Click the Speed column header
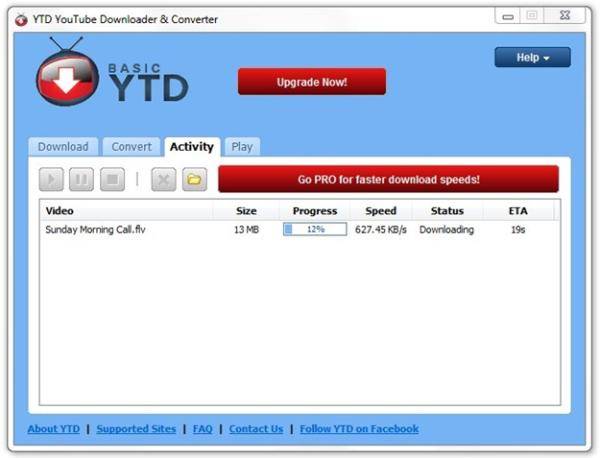This screenshot has height=458, width=600. pyautogui.click(x=381, y=211)
